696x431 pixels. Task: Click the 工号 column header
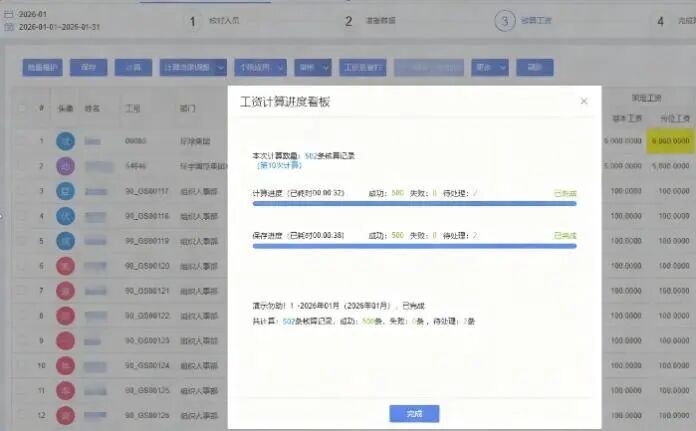point(133,108)
